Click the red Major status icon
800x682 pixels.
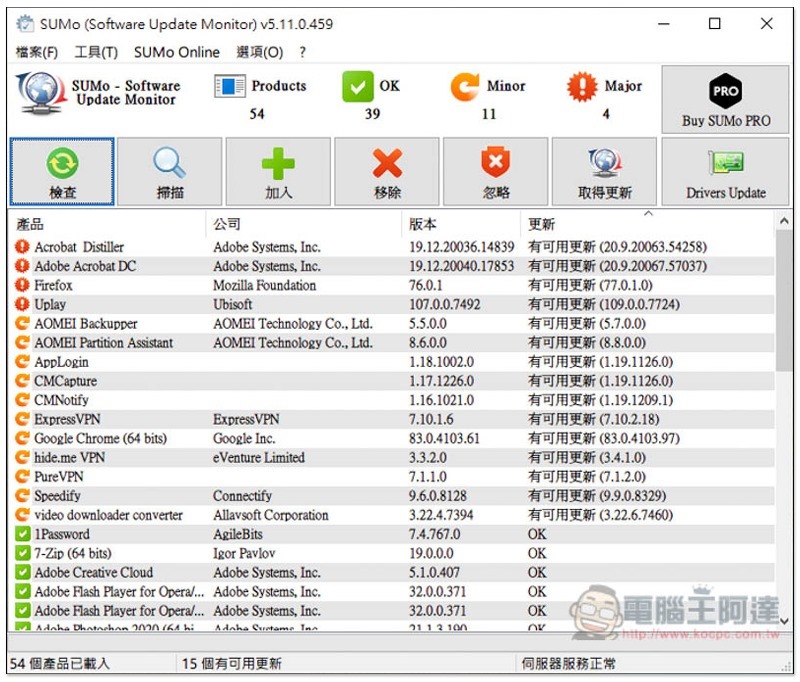click(x=581, y=87)
